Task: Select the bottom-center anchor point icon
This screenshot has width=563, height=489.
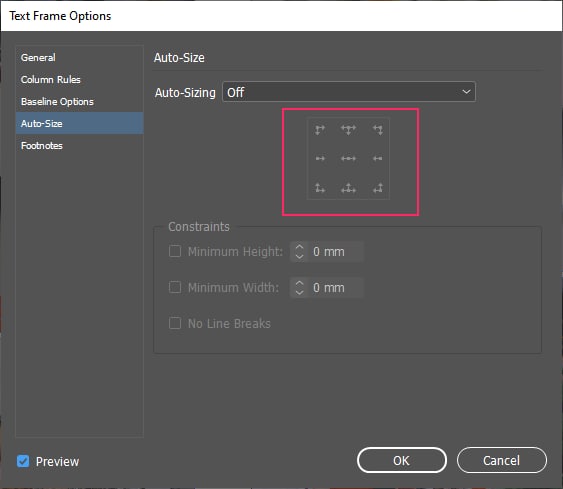Action: 348,188
